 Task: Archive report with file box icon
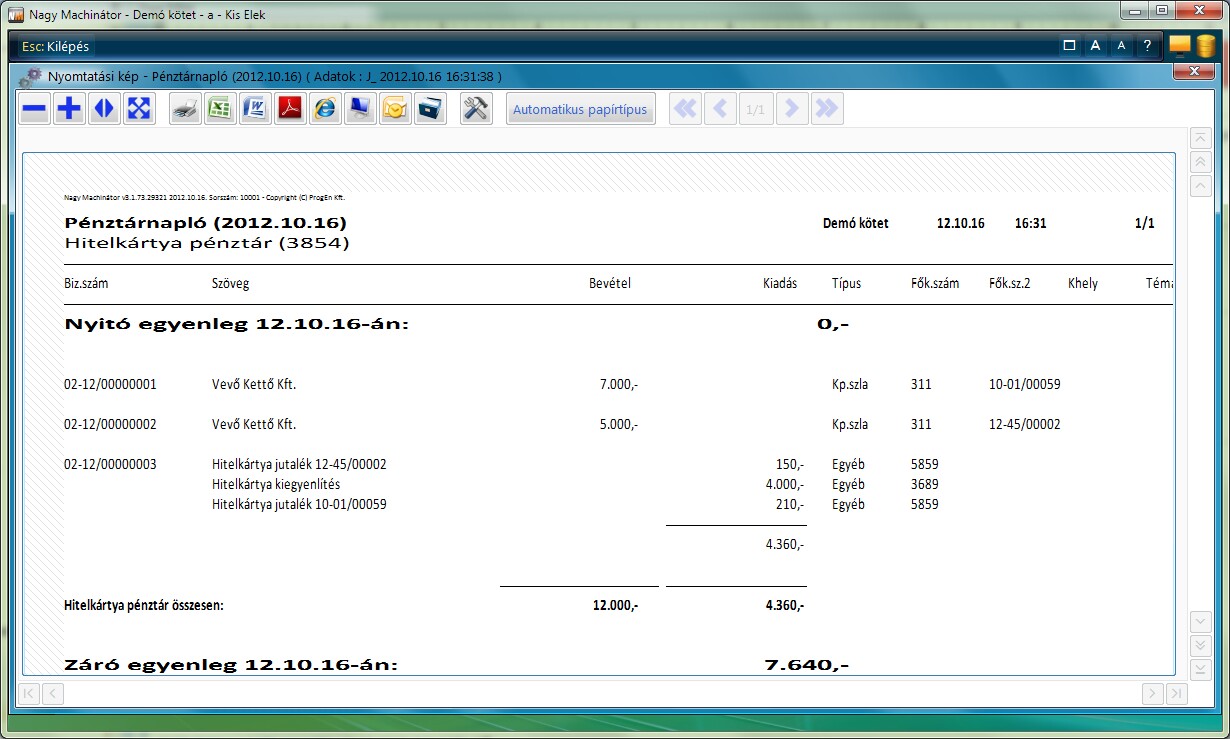pyautogui.click(x=430, y=109)
